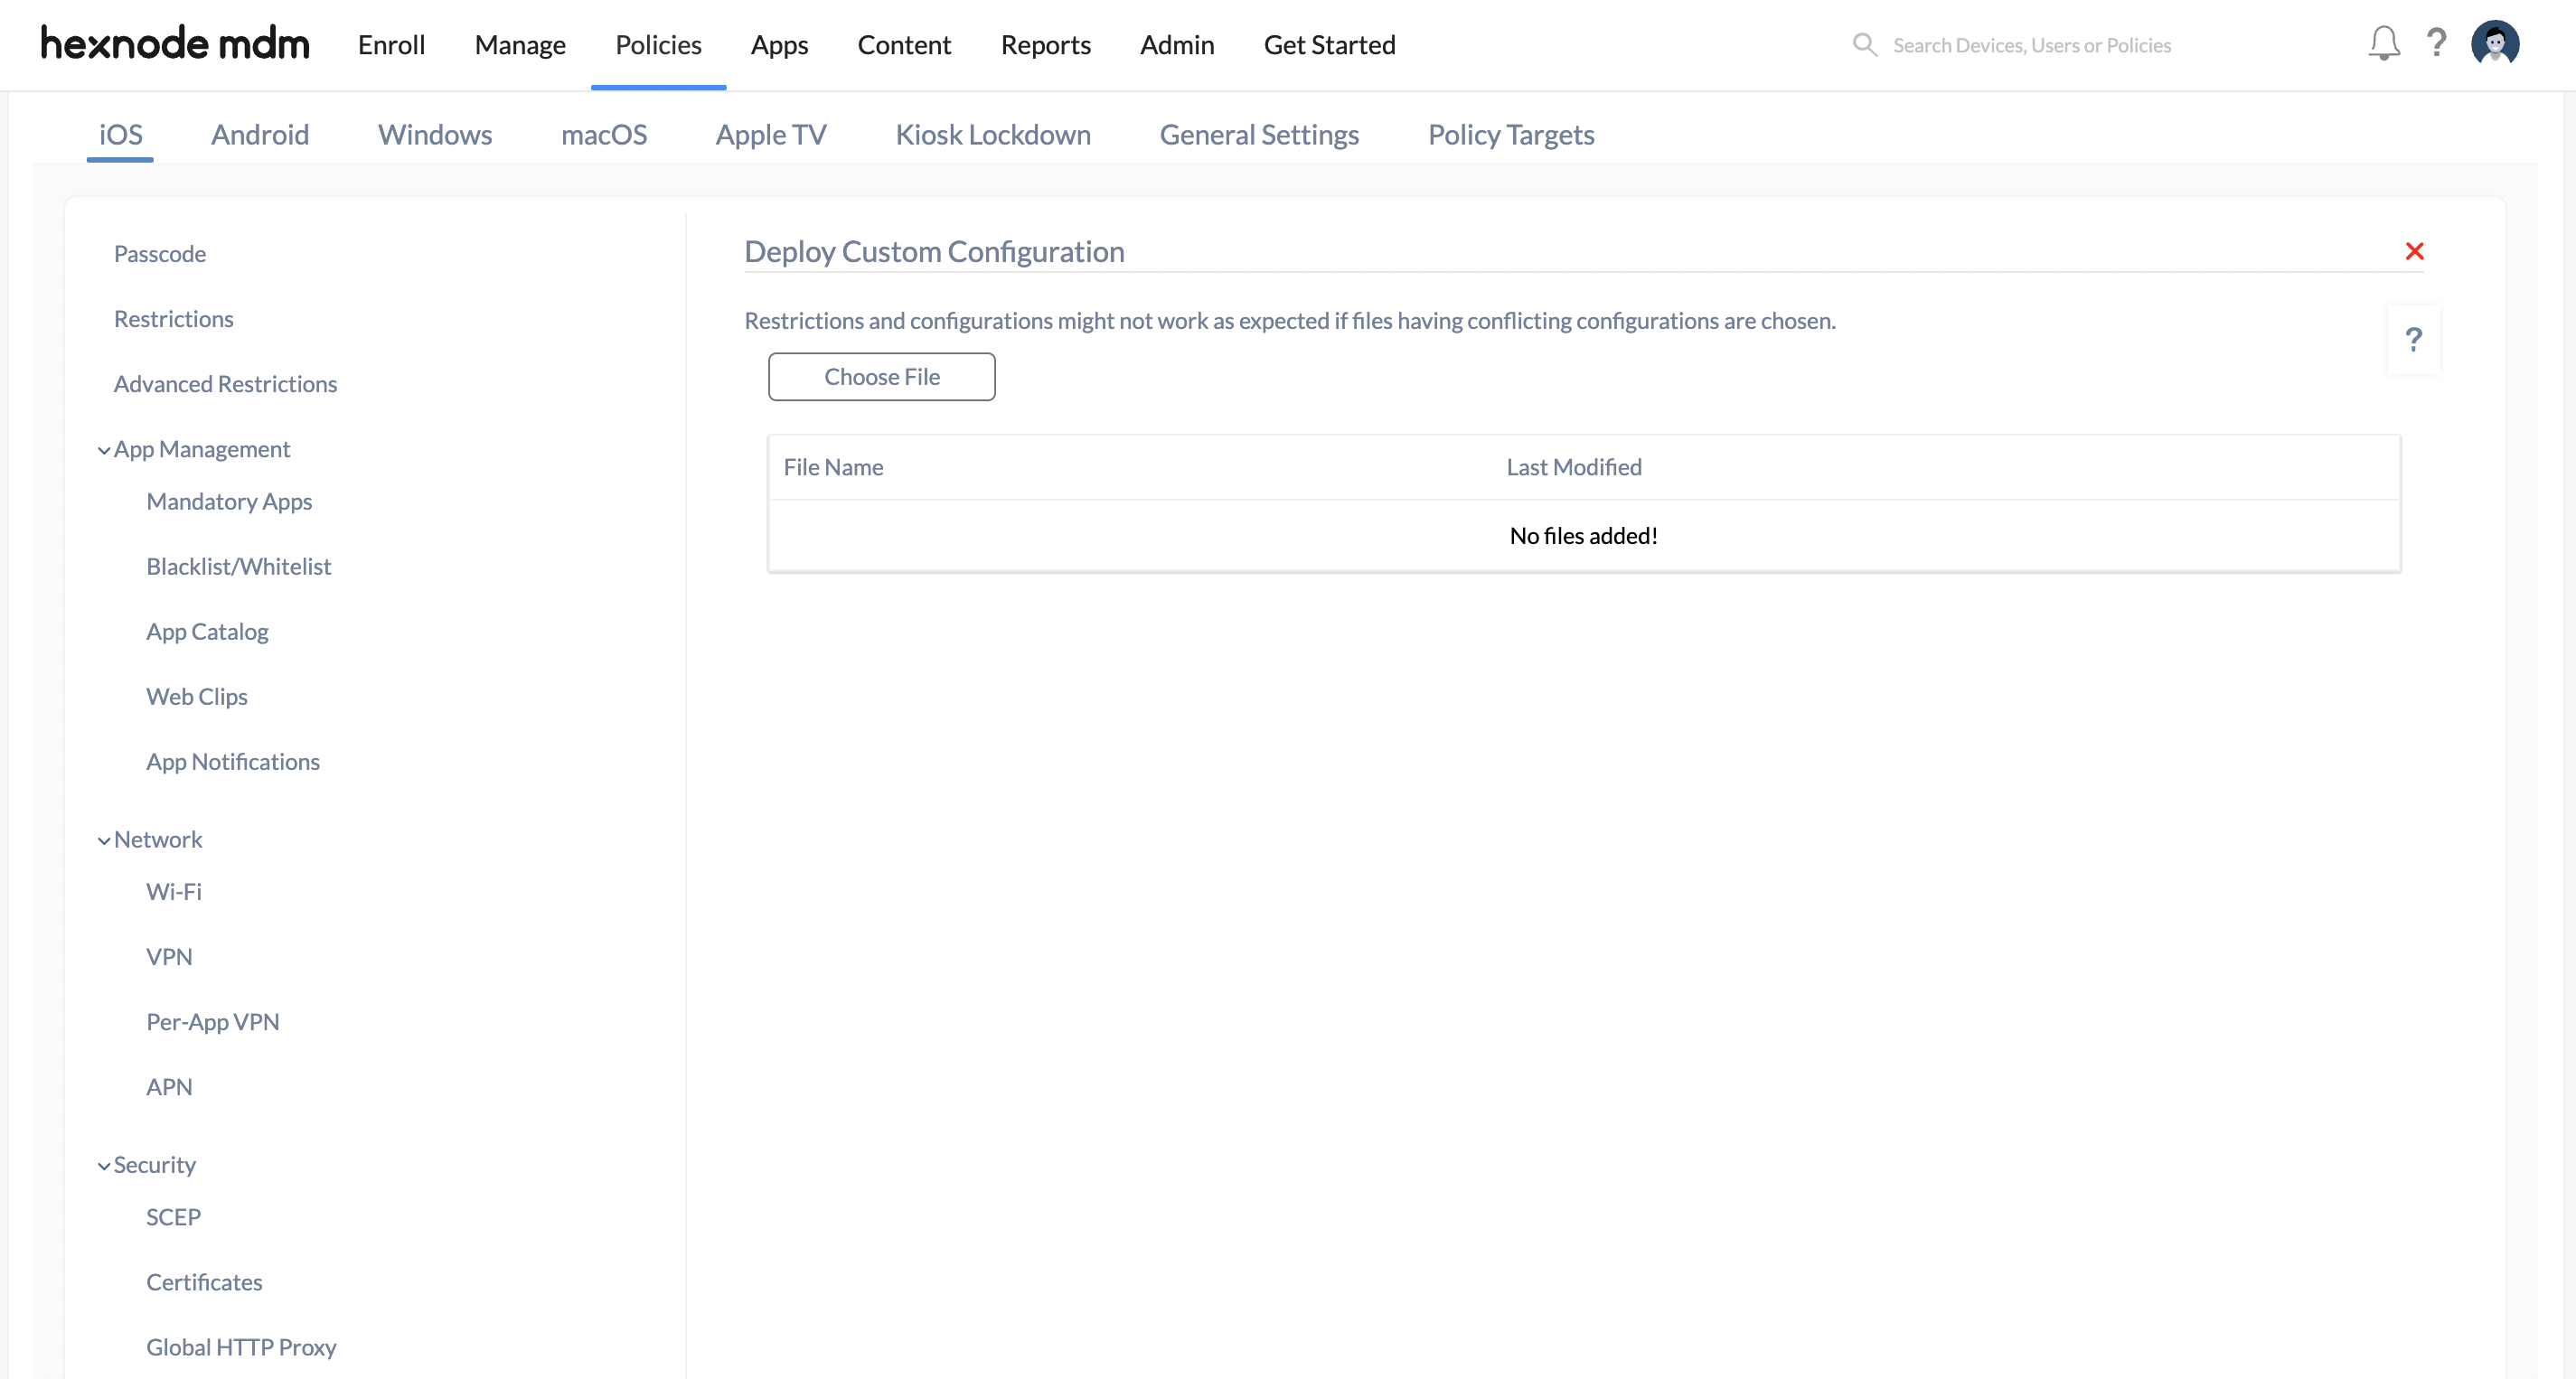Image resolution: width=2576 pixels, height=1379 pixels.
Task: Select the iOS tab
Action: [x=120, y=134]
